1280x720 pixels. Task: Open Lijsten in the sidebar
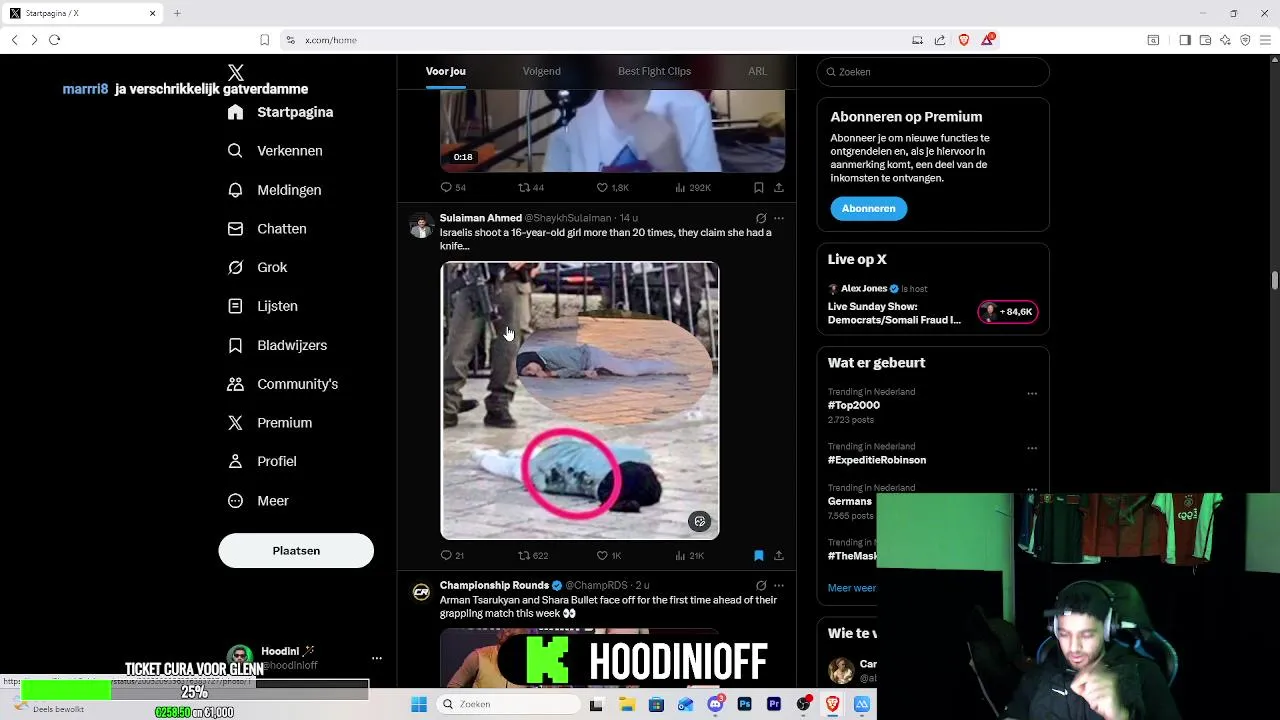coord(262,306)
